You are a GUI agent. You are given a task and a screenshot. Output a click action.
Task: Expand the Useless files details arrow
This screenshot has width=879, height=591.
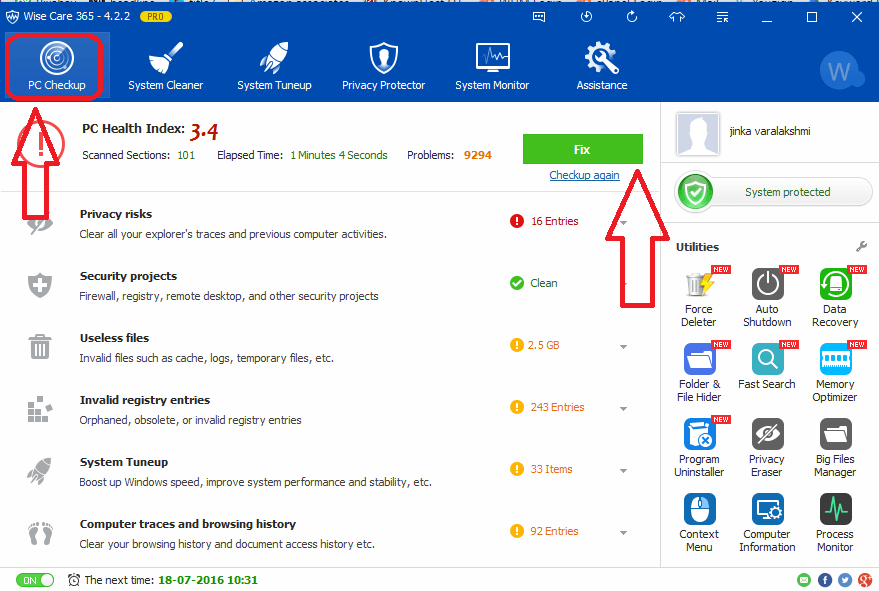(623, 347)
